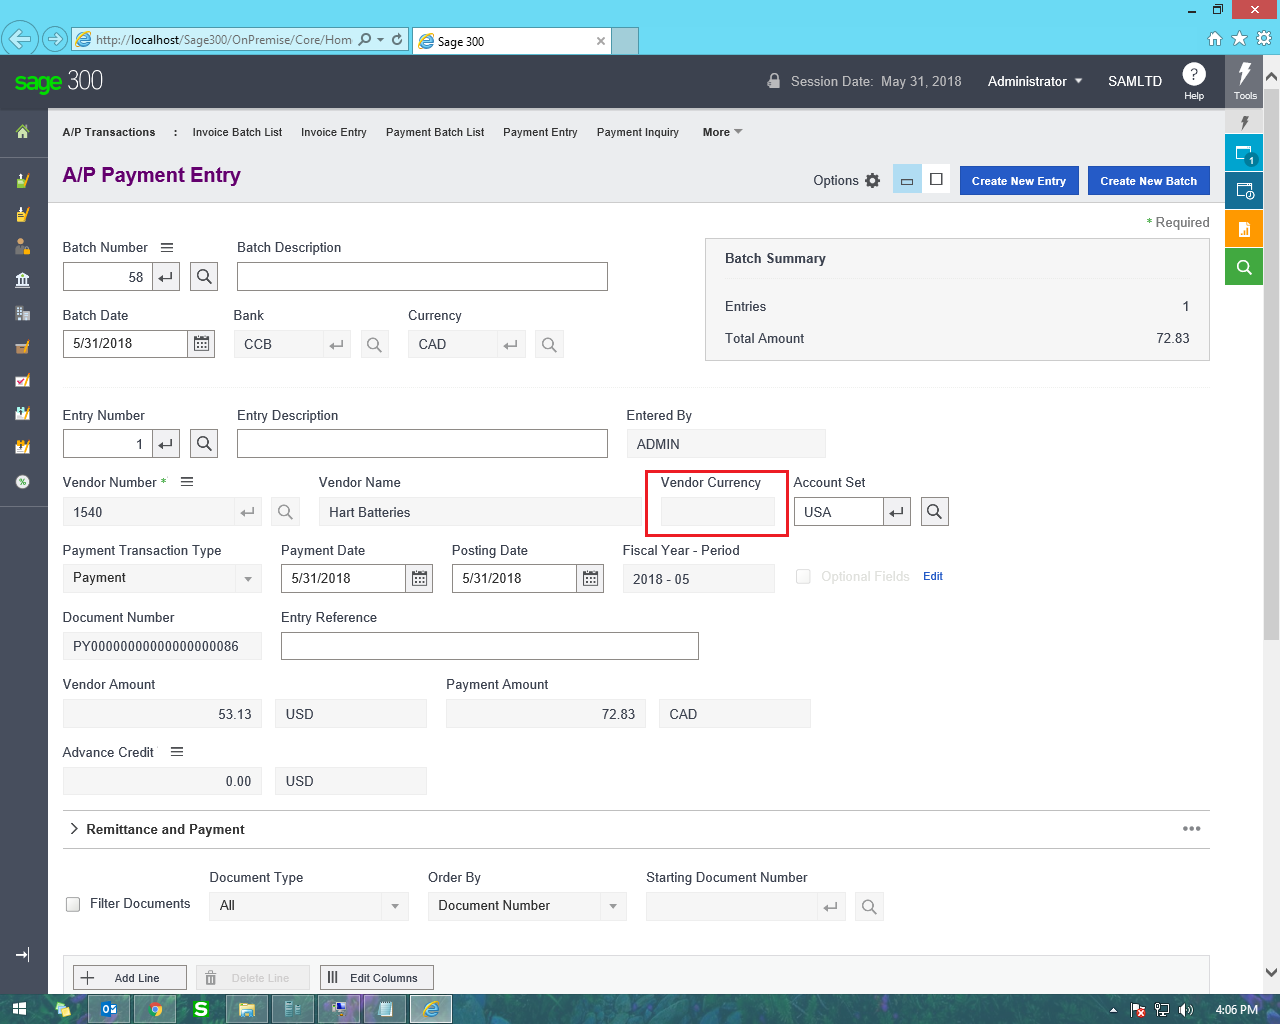Click the bank building icon in left sidebar
Viewport: 1280px width, 1024px height.
point(23,280)
